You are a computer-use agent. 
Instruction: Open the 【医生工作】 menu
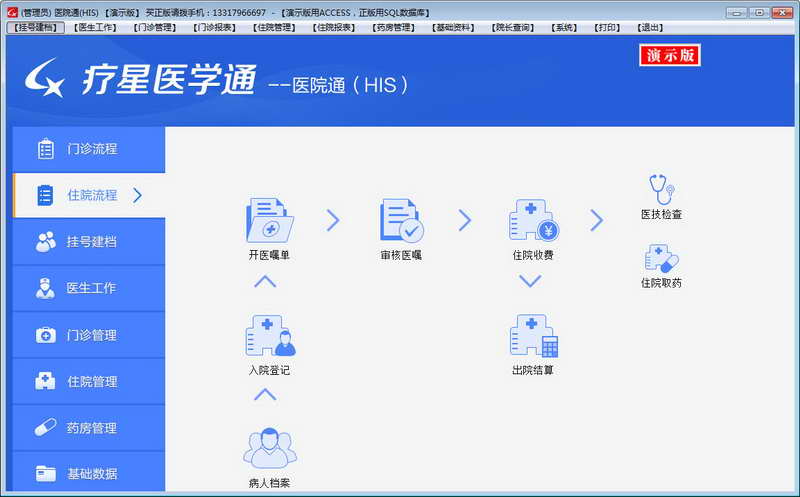coord(95,28)
